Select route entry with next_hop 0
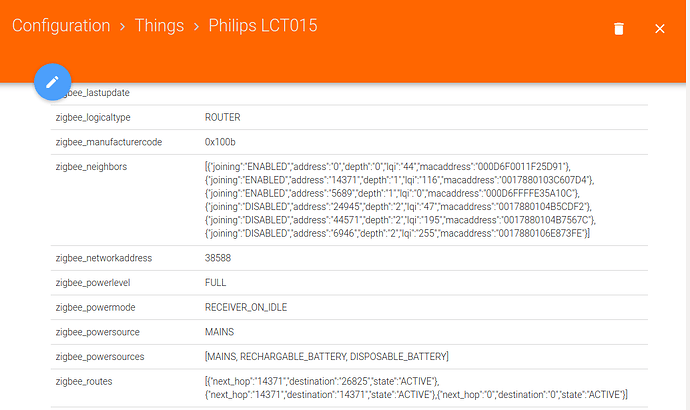The width and height of the screenshot is (690, 410). (x=532, y=395)
